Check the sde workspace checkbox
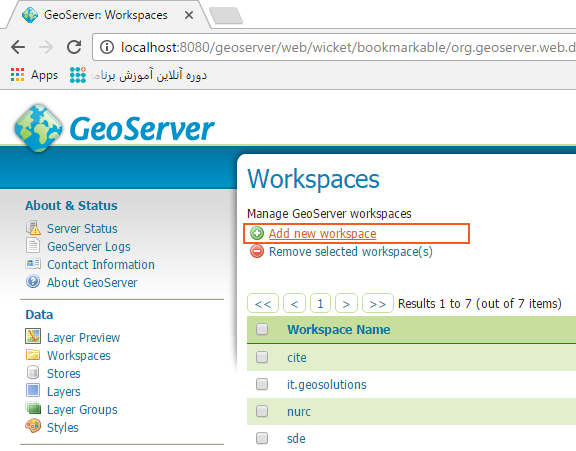 tap(262, 438)
